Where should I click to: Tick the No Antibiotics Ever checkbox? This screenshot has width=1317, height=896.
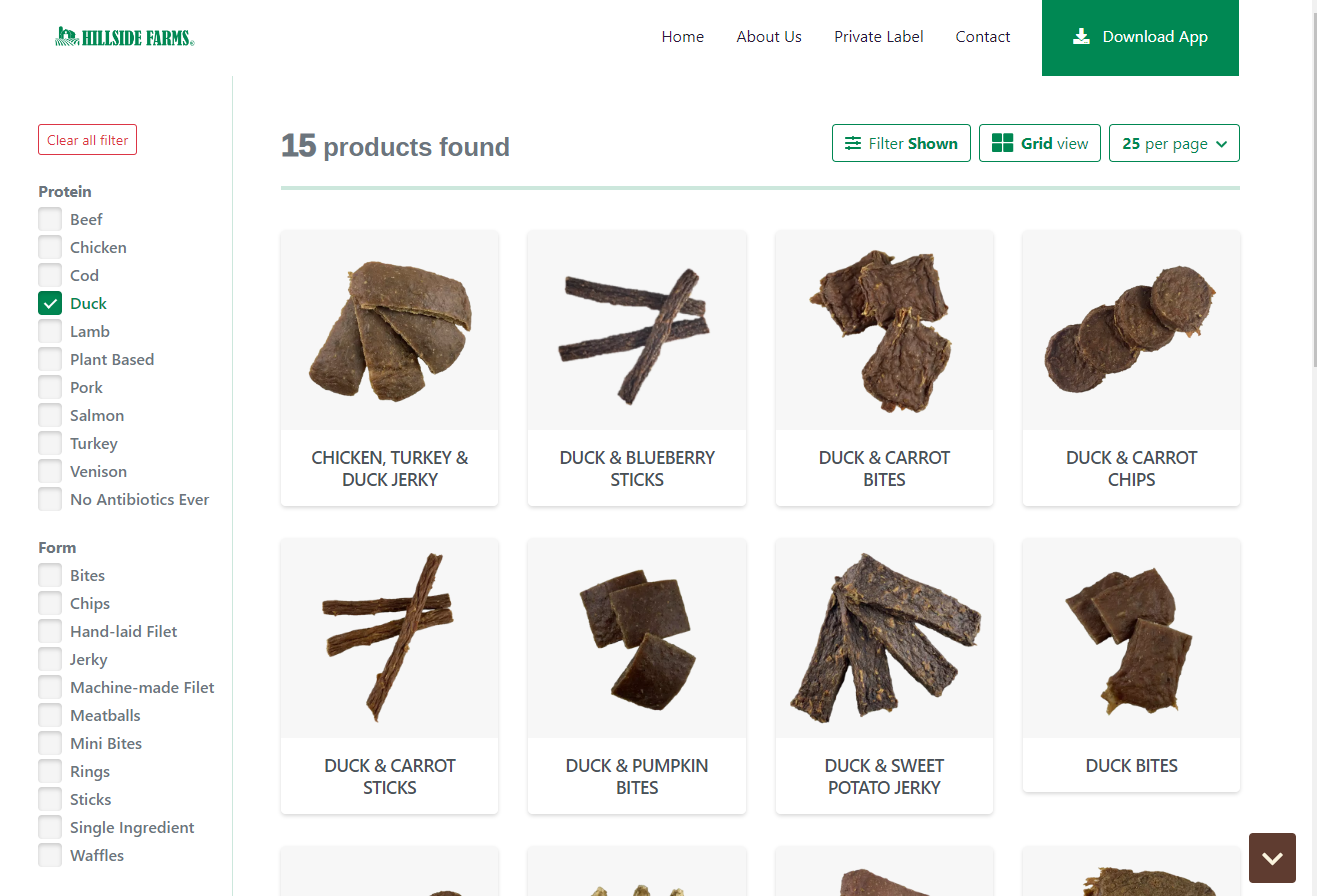tap(50, 499)
